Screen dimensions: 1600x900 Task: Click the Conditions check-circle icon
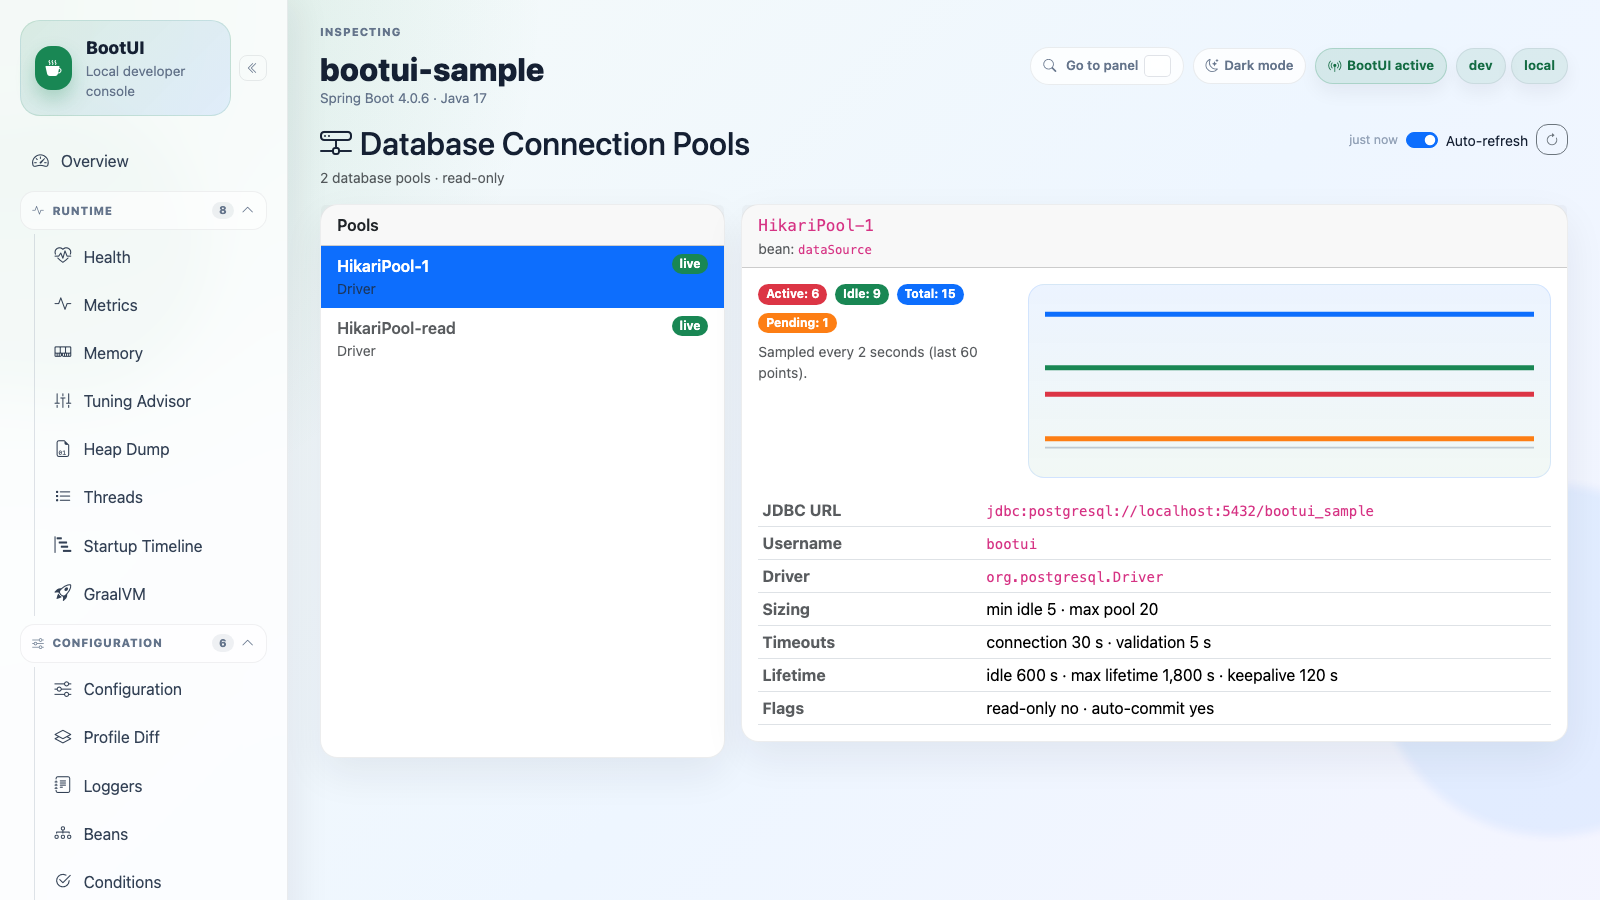(63, 881)
